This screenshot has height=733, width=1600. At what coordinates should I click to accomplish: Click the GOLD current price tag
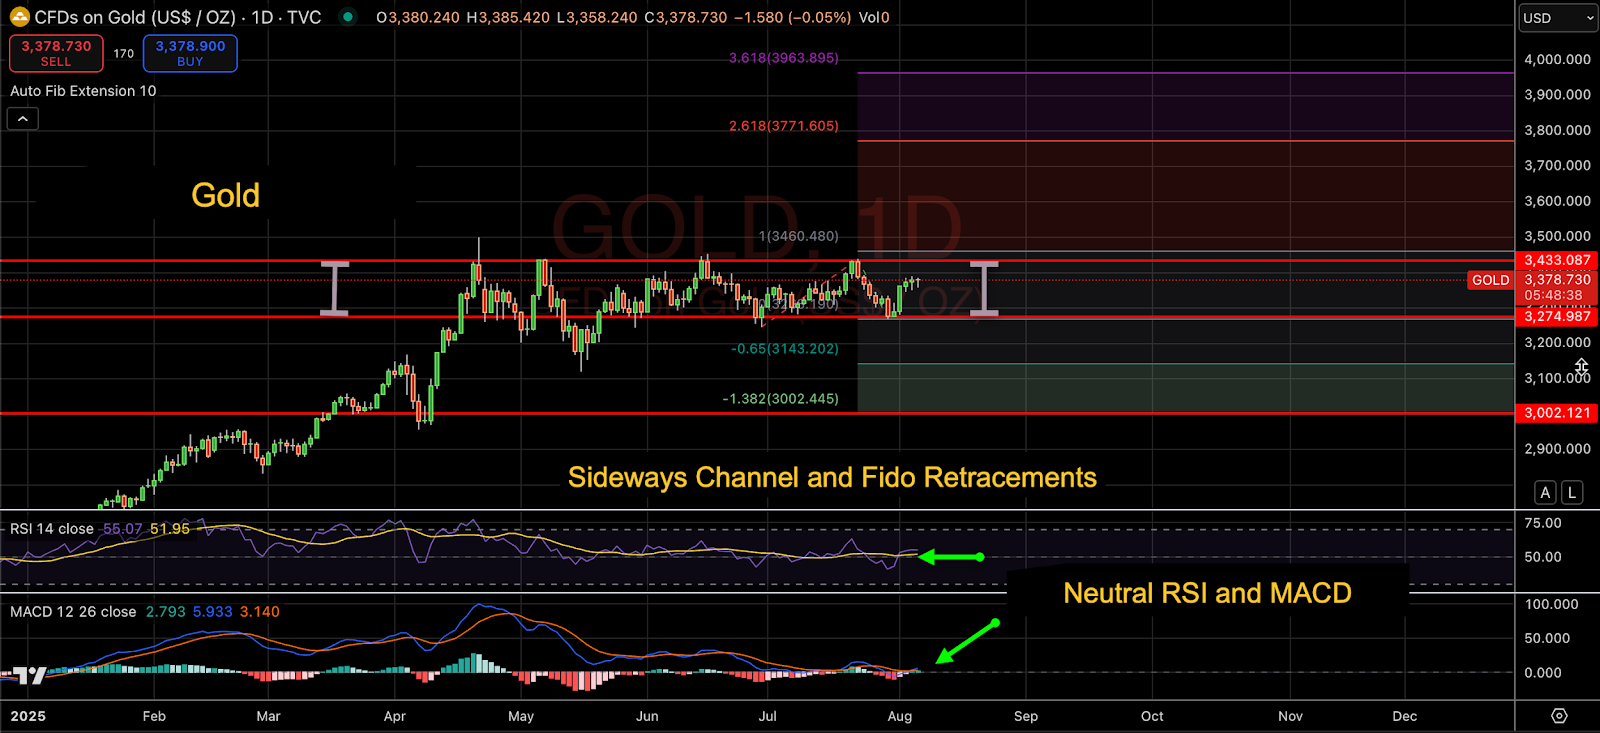1490,280
